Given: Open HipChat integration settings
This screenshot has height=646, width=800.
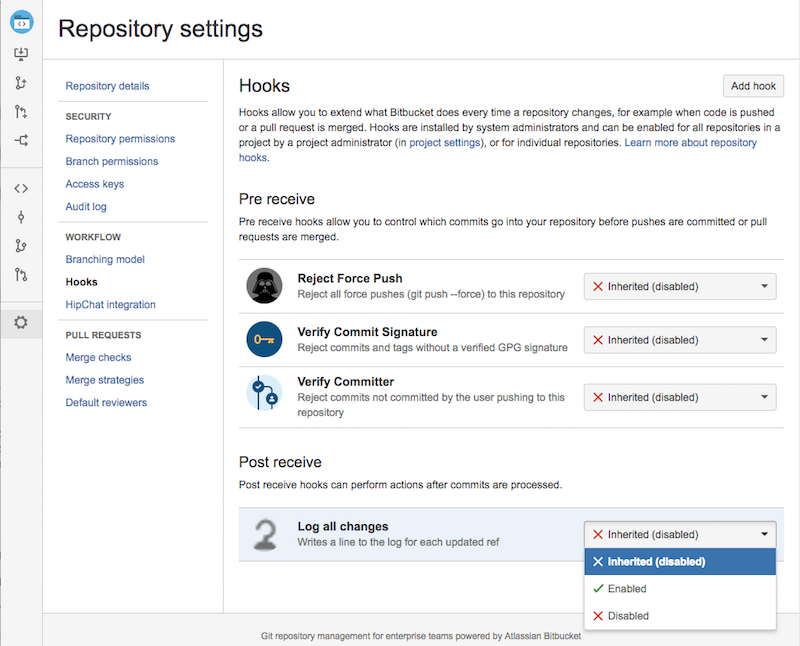Looking at the screenshot, I should 110,305.
